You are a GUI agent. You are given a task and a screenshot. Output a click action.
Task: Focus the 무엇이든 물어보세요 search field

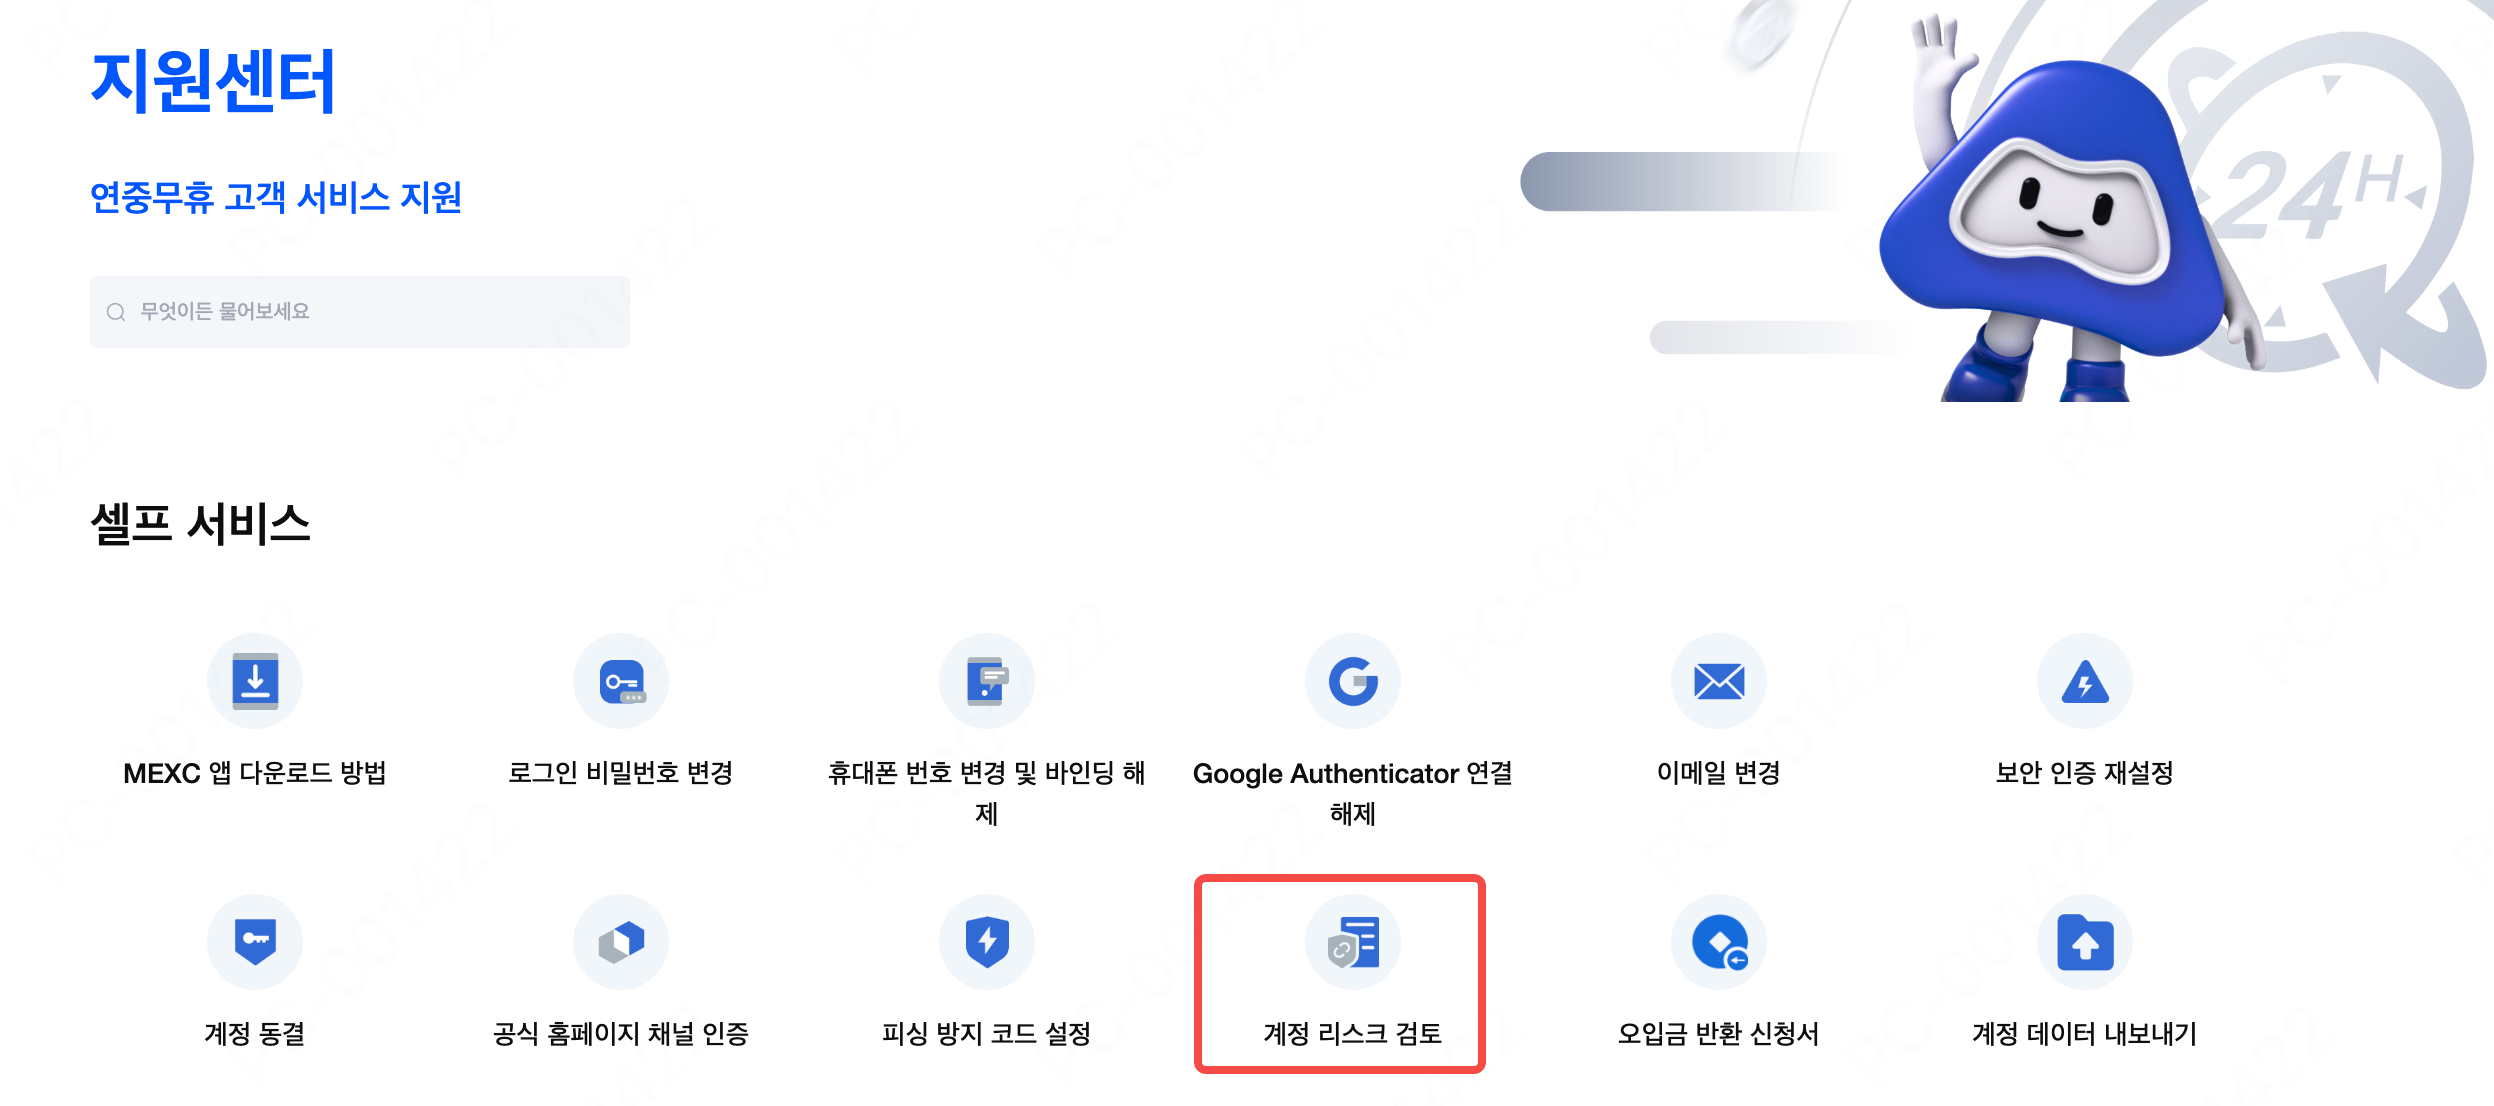coord(360,312)
